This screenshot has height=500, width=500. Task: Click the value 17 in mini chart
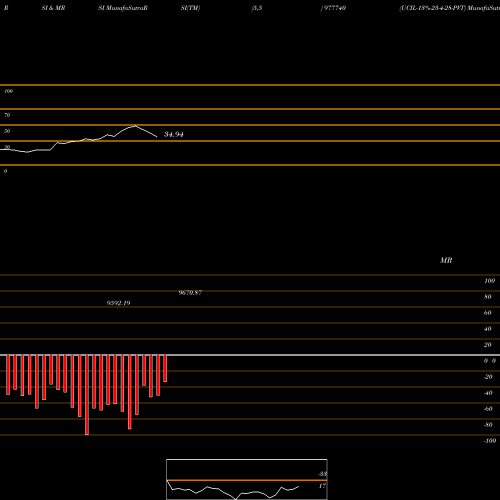click(x=322, y=486)
